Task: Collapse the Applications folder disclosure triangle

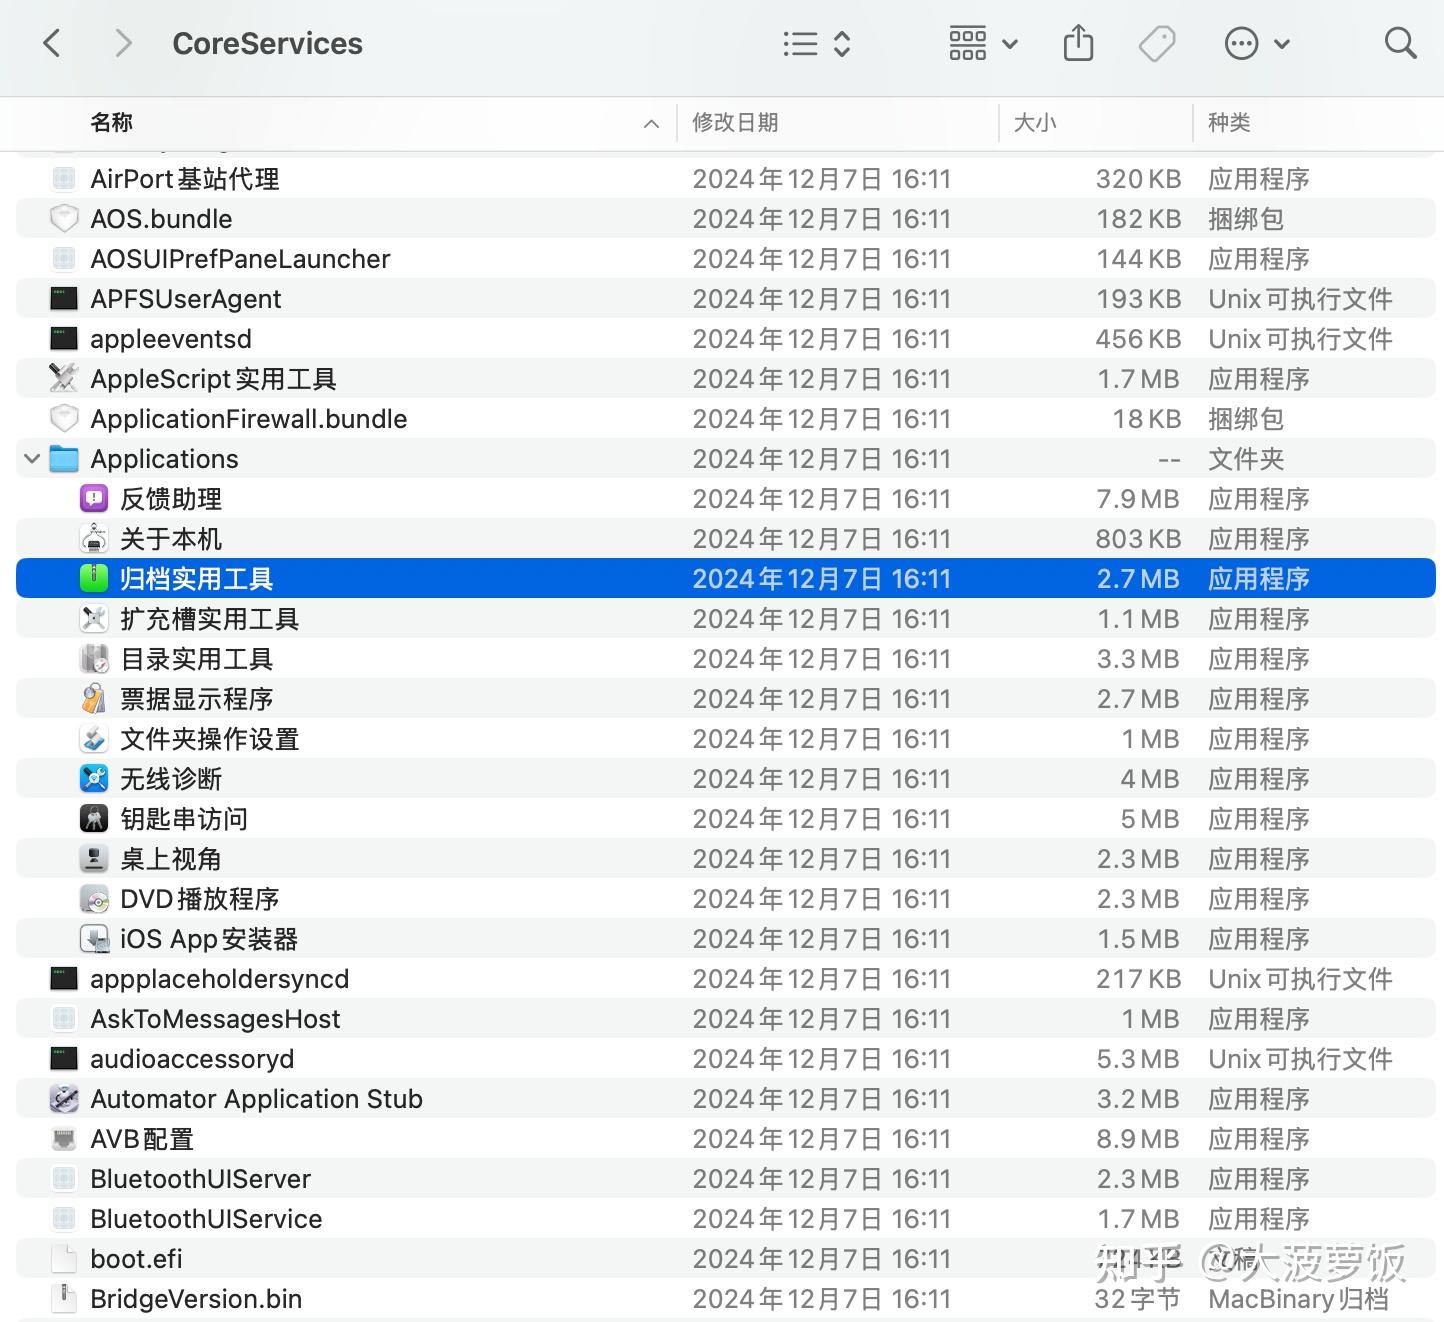Action: [32, 458]
